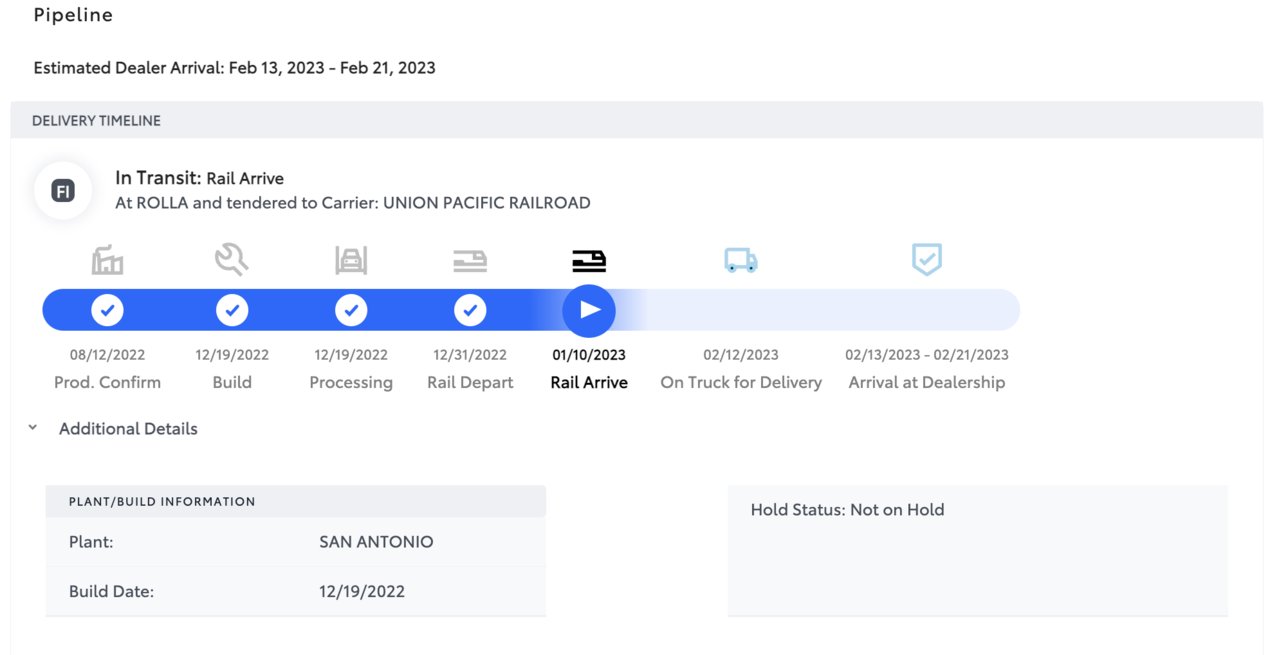Image resolution: width=1279 pixels, height=655 pixels.
Task: Click the FI status badge icon
Action: 63,190
